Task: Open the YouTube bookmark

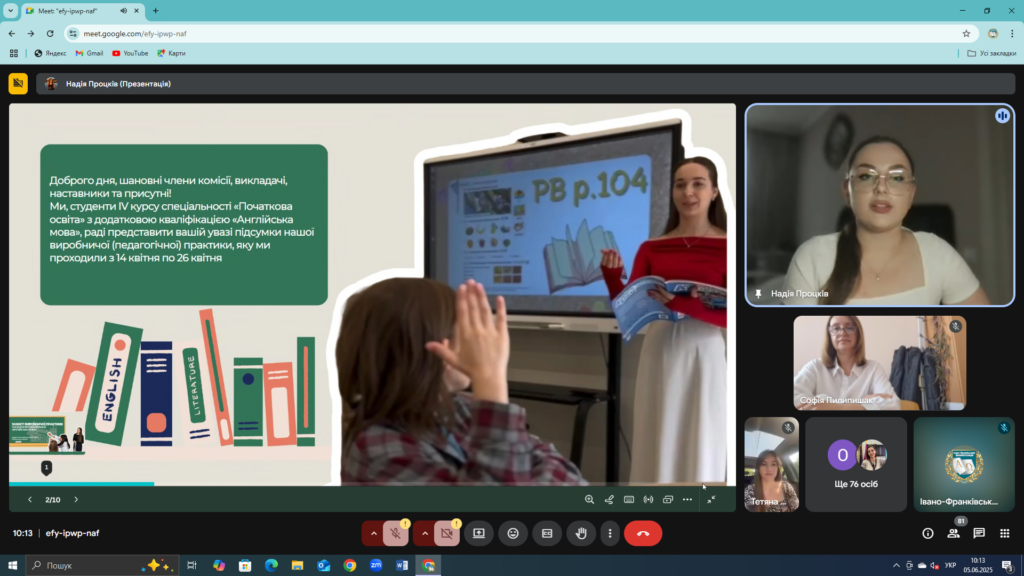Action: [130, 53]
